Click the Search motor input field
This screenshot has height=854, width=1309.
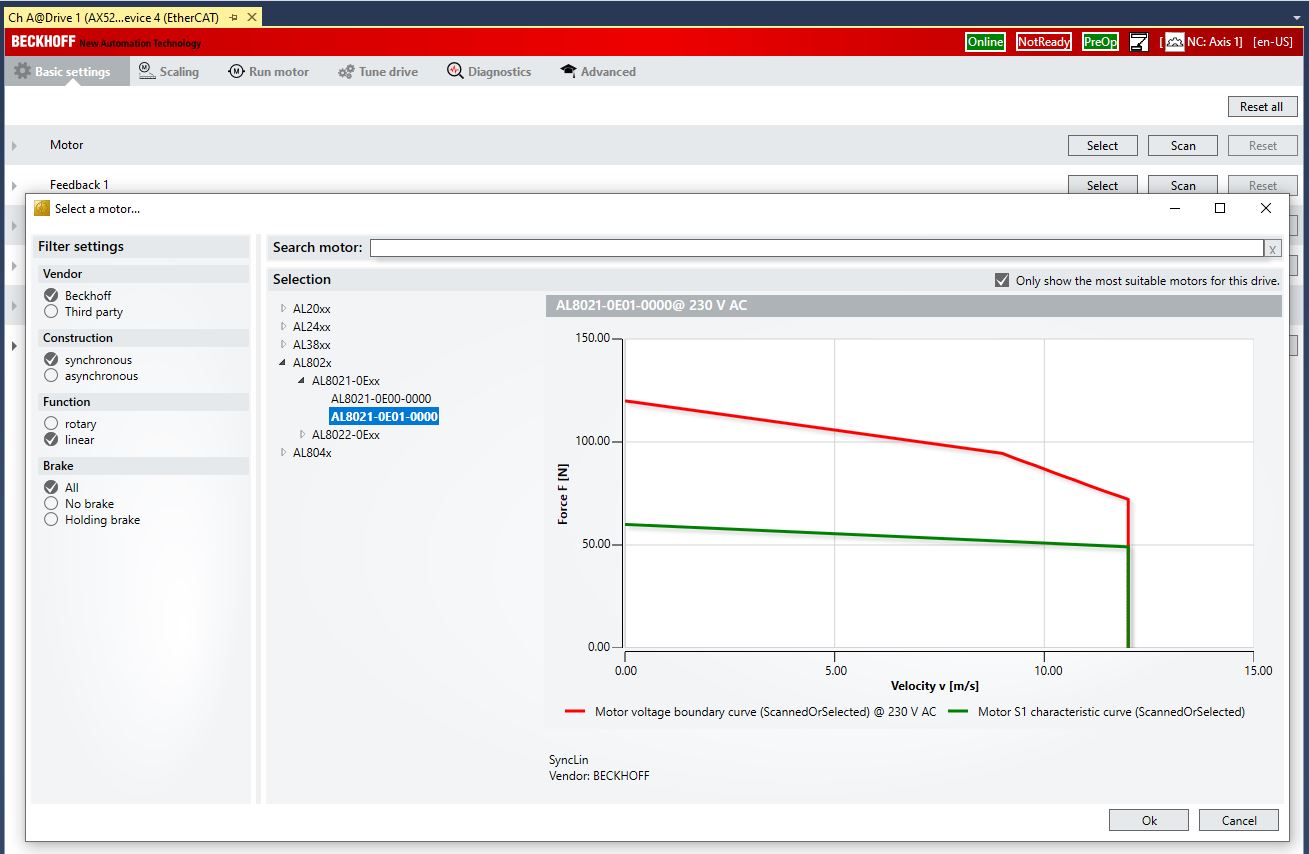(817, 248)
